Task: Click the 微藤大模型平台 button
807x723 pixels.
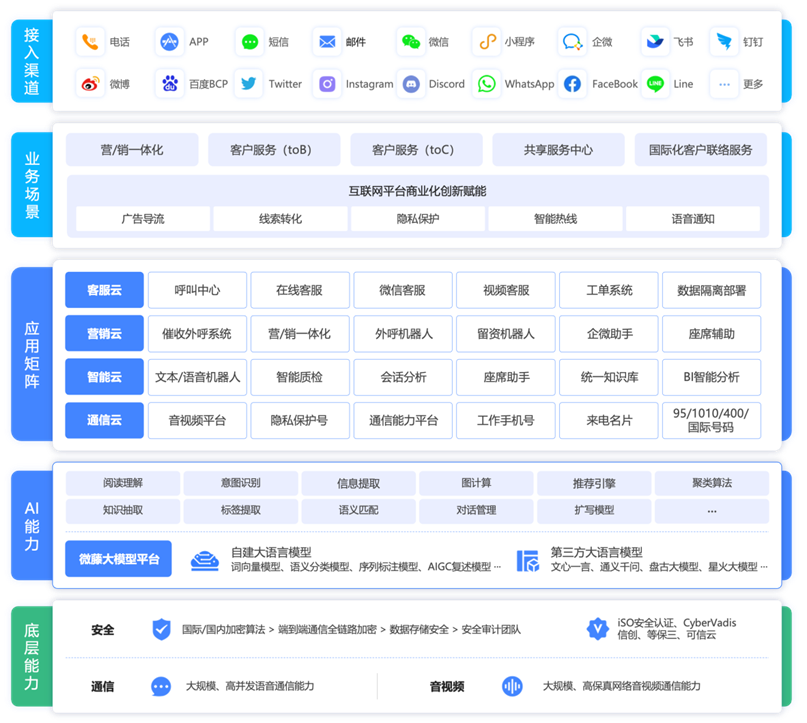Action: pos(118,559)
